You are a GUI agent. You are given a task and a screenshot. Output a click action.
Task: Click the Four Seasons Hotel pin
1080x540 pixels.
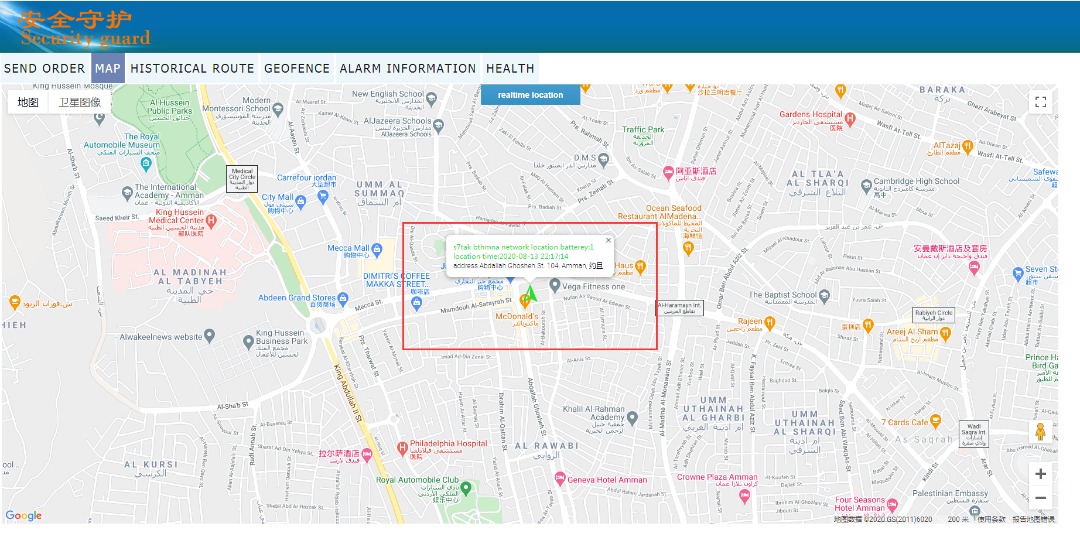coord(893,506)
